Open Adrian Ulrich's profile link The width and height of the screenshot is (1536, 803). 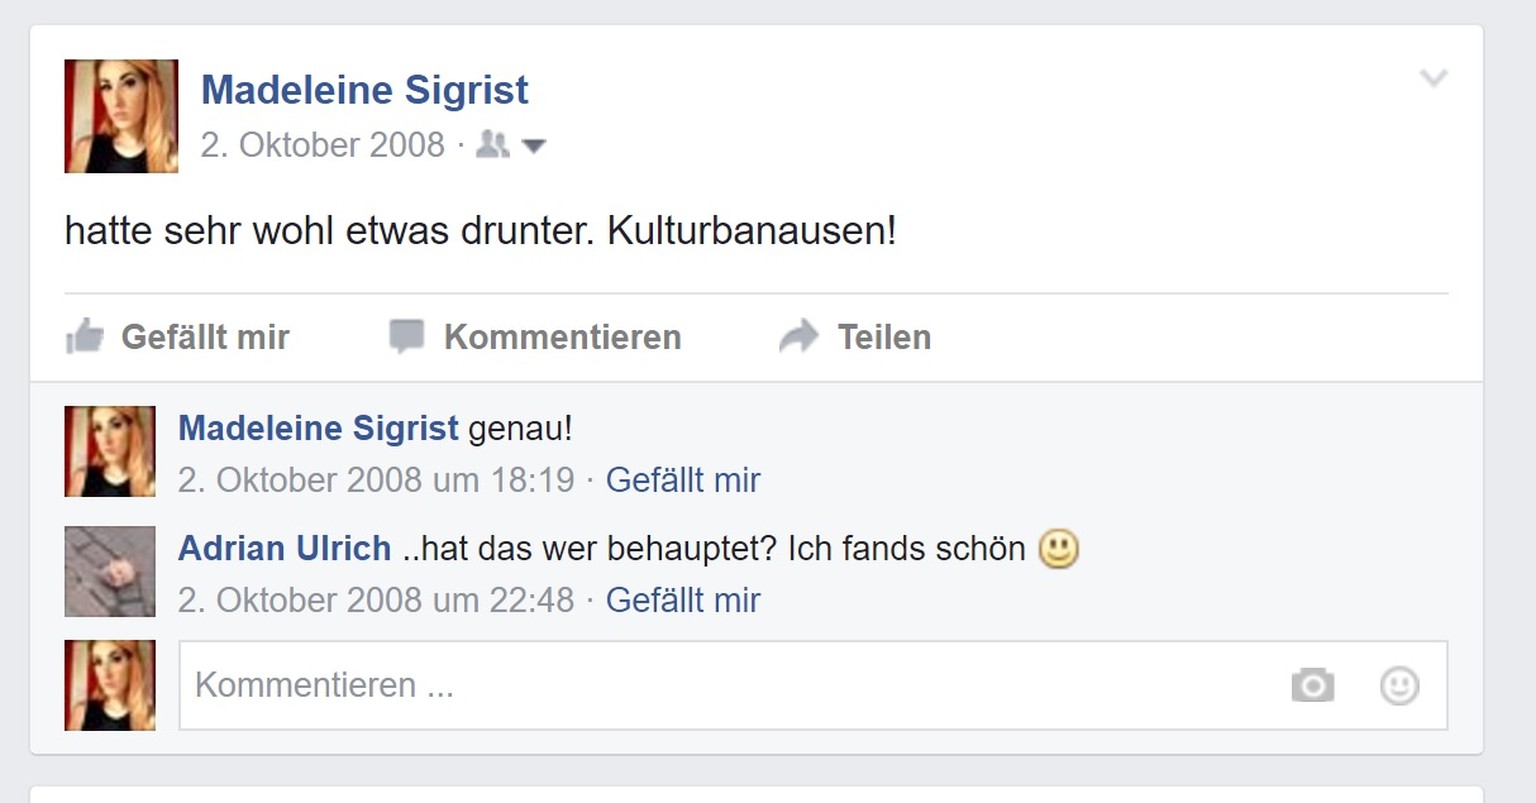[284, 548]
